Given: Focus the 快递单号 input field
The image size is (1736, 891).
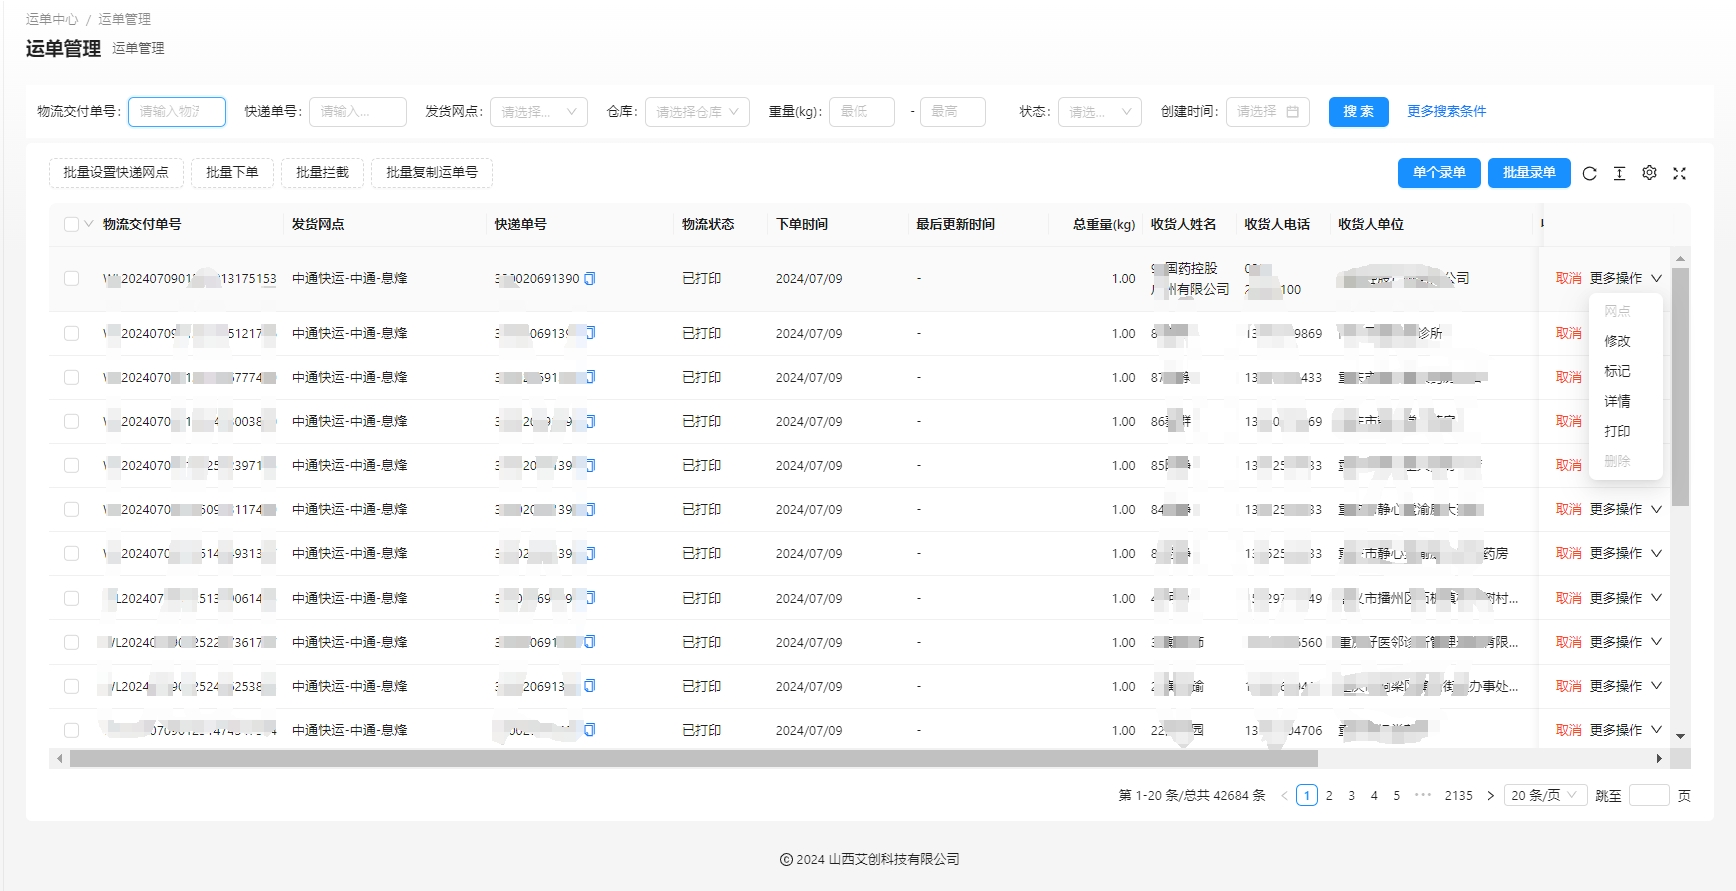Looking at the screenshot, I should tap(358, 112).
